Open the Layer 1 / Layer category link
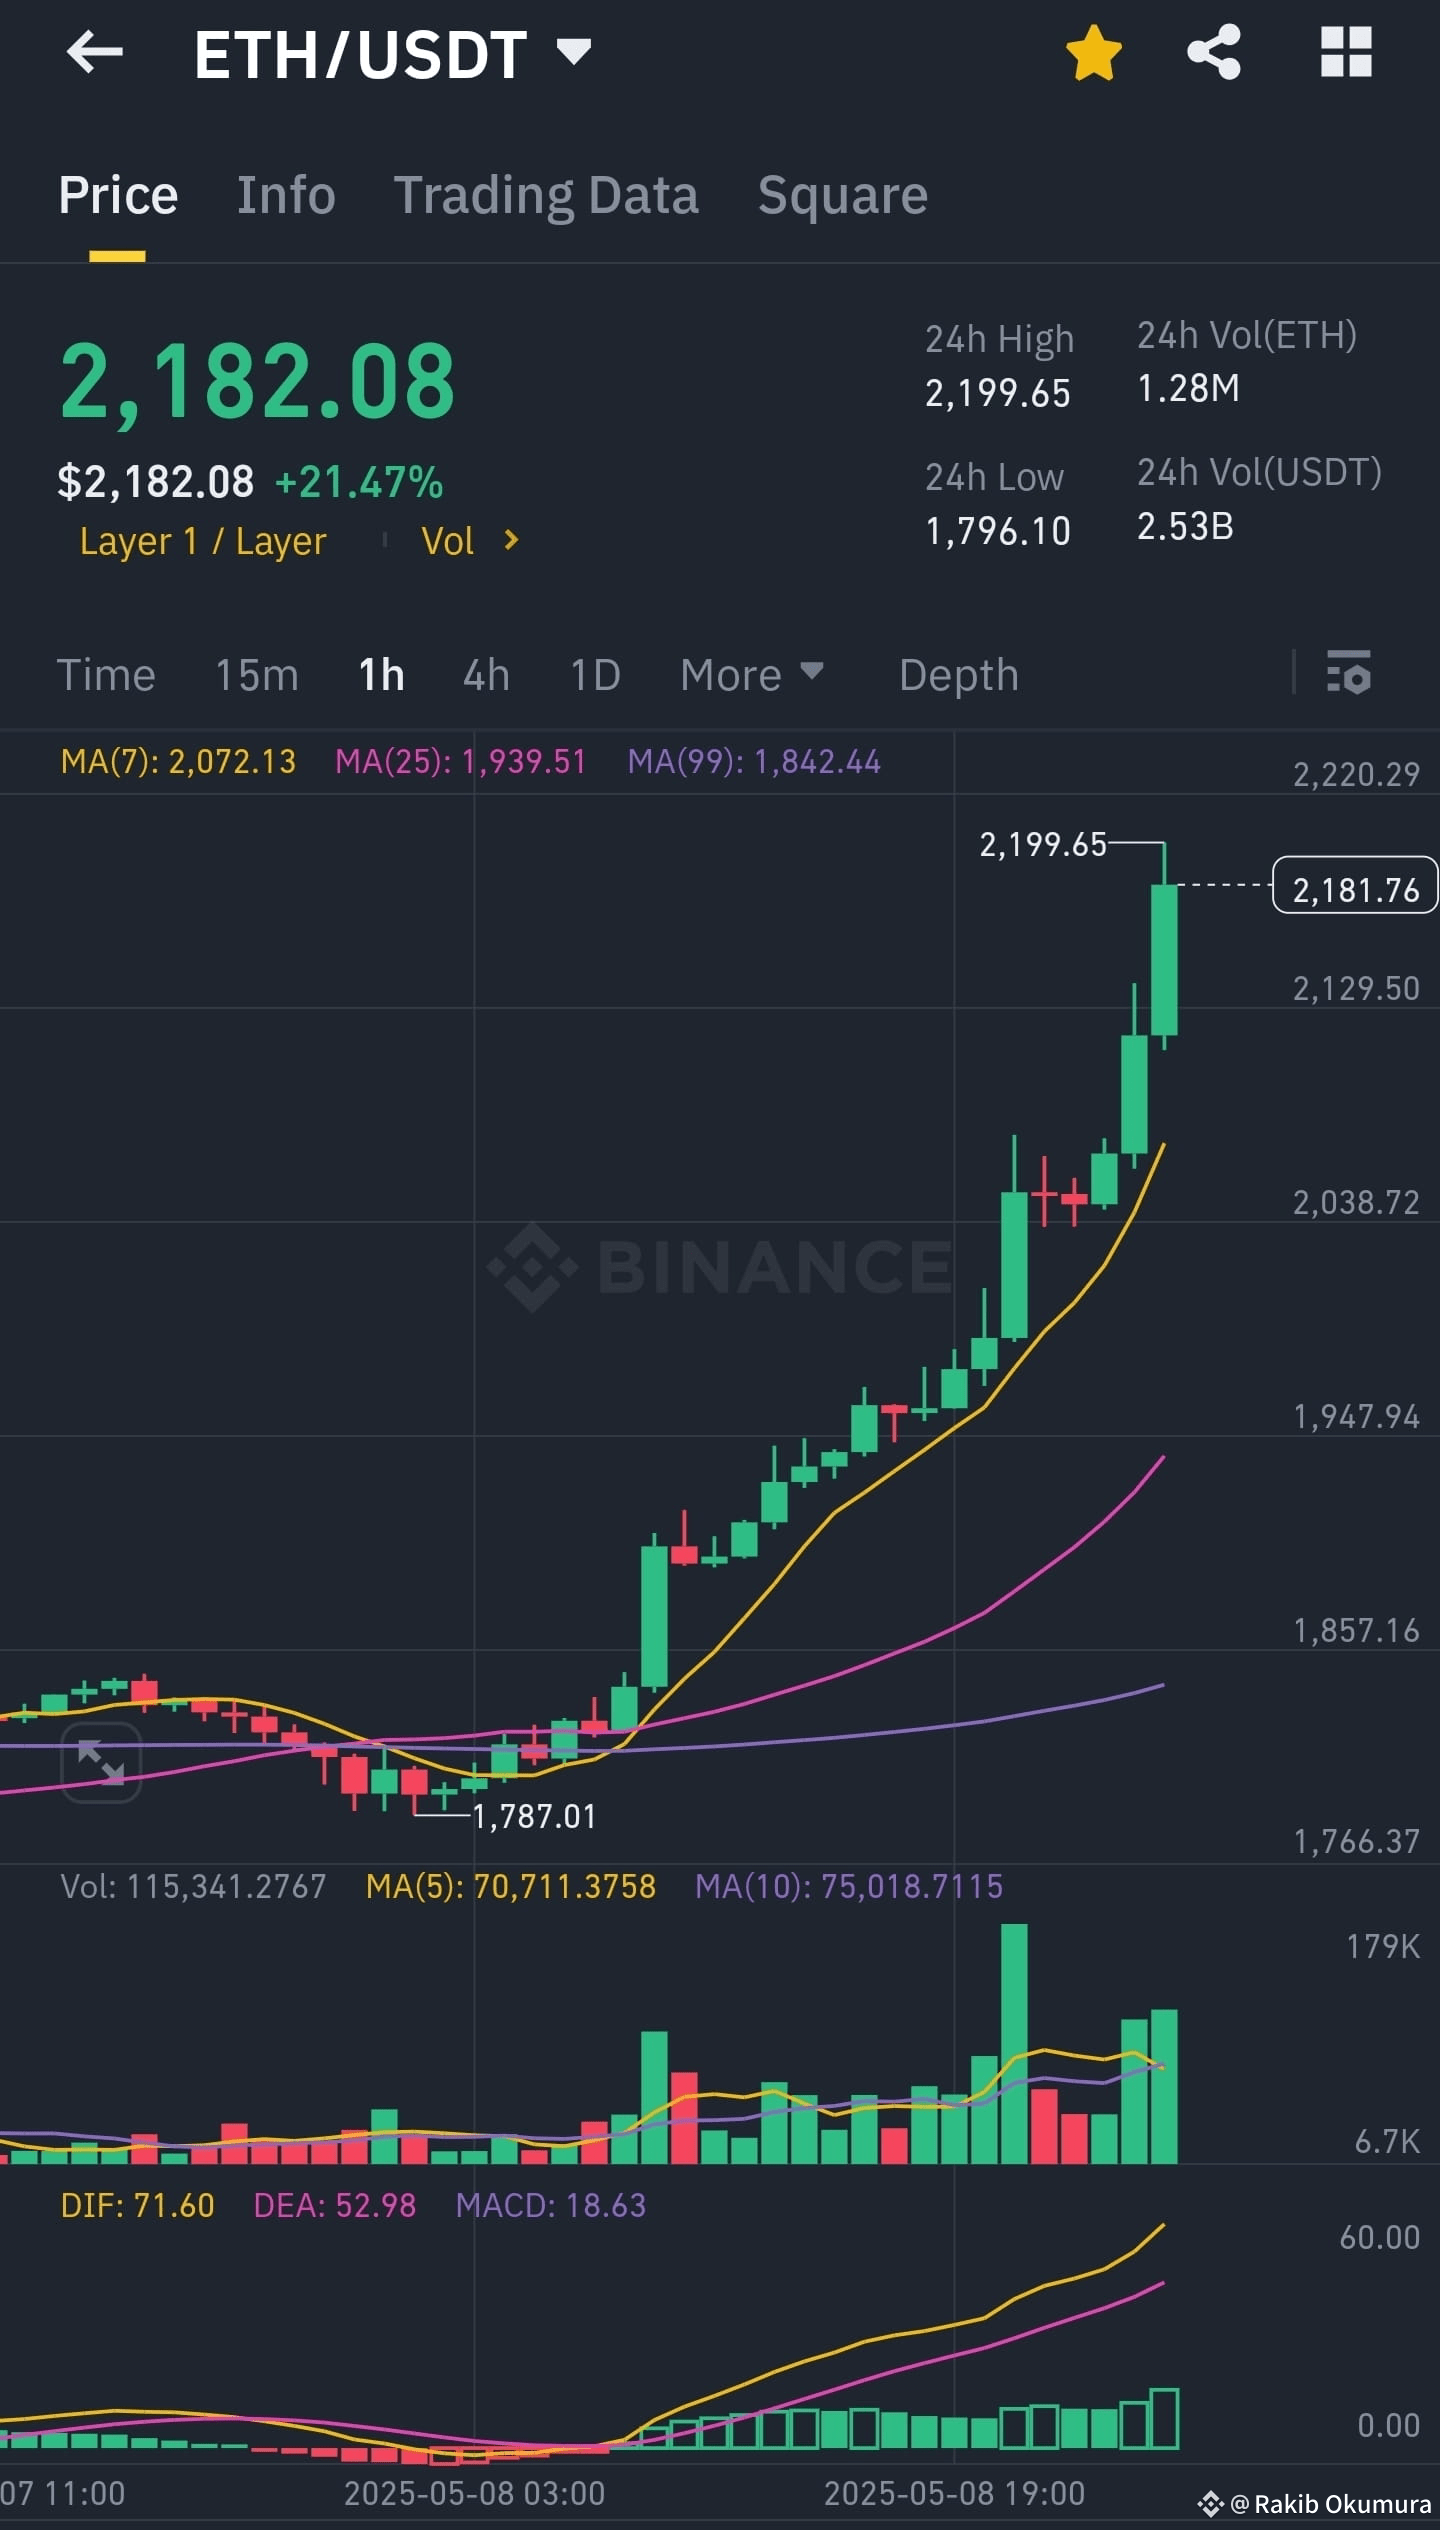This screenshot has height=2530, width=1440. coord(203,541)
